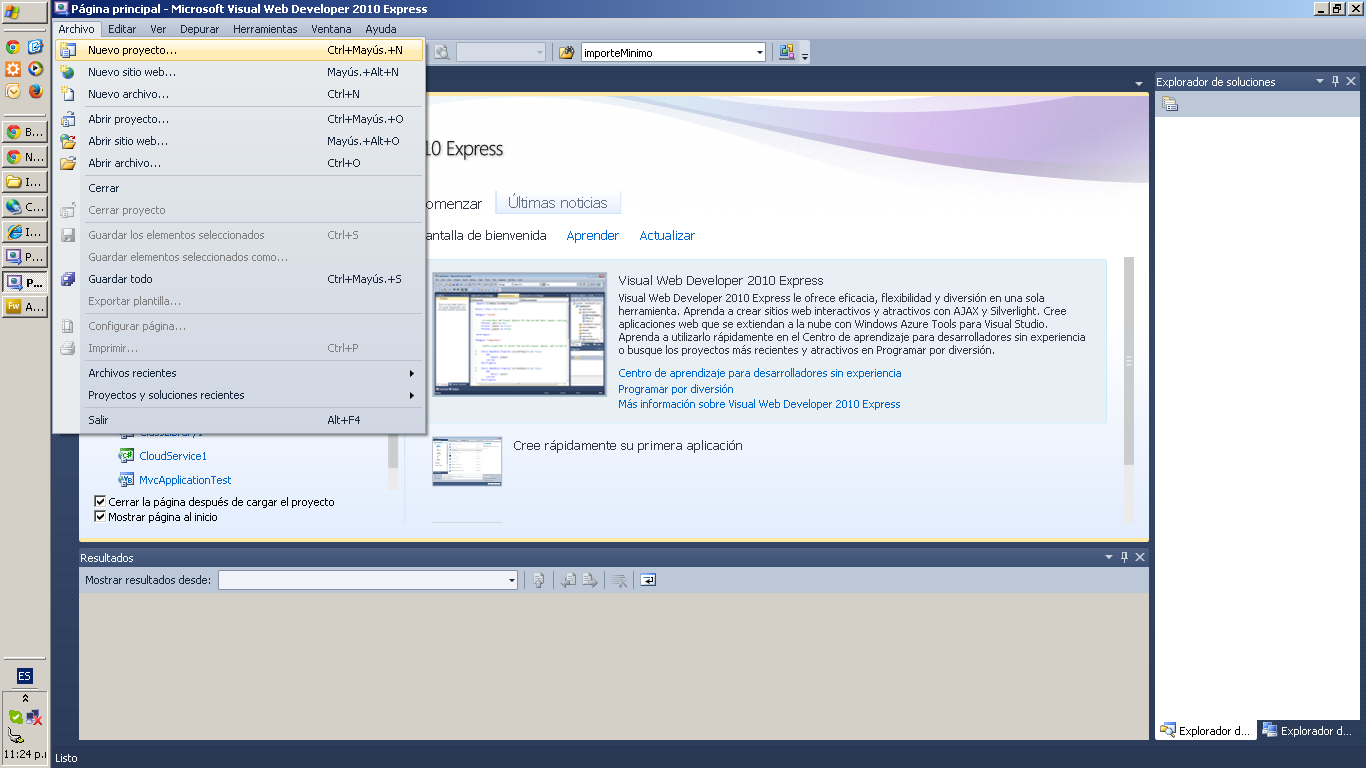Open the Depurar menu
Viewport: 1366px width, 768px height.
[x=199, y=29]
